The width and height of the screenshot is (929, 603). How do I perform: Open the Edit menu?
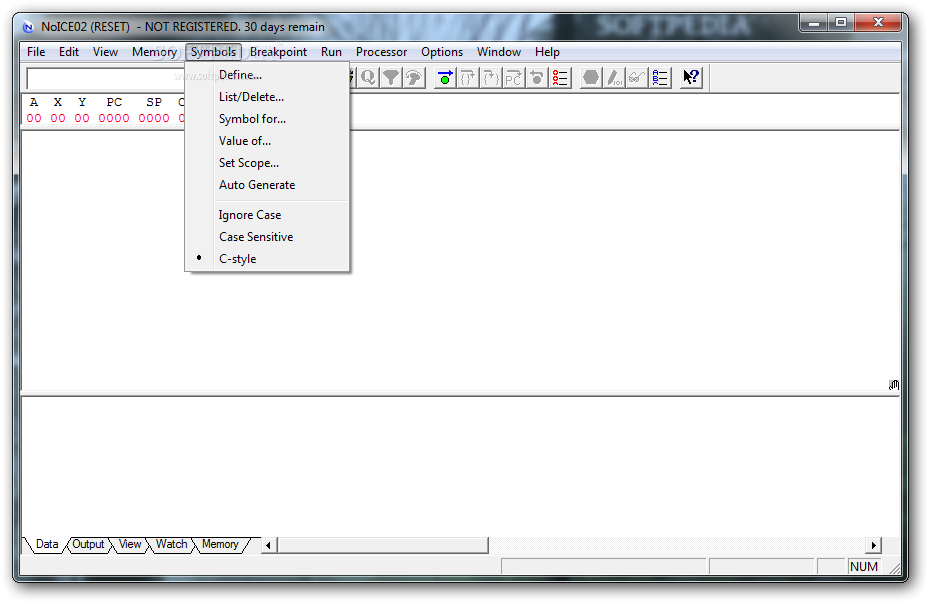[69, 52]
